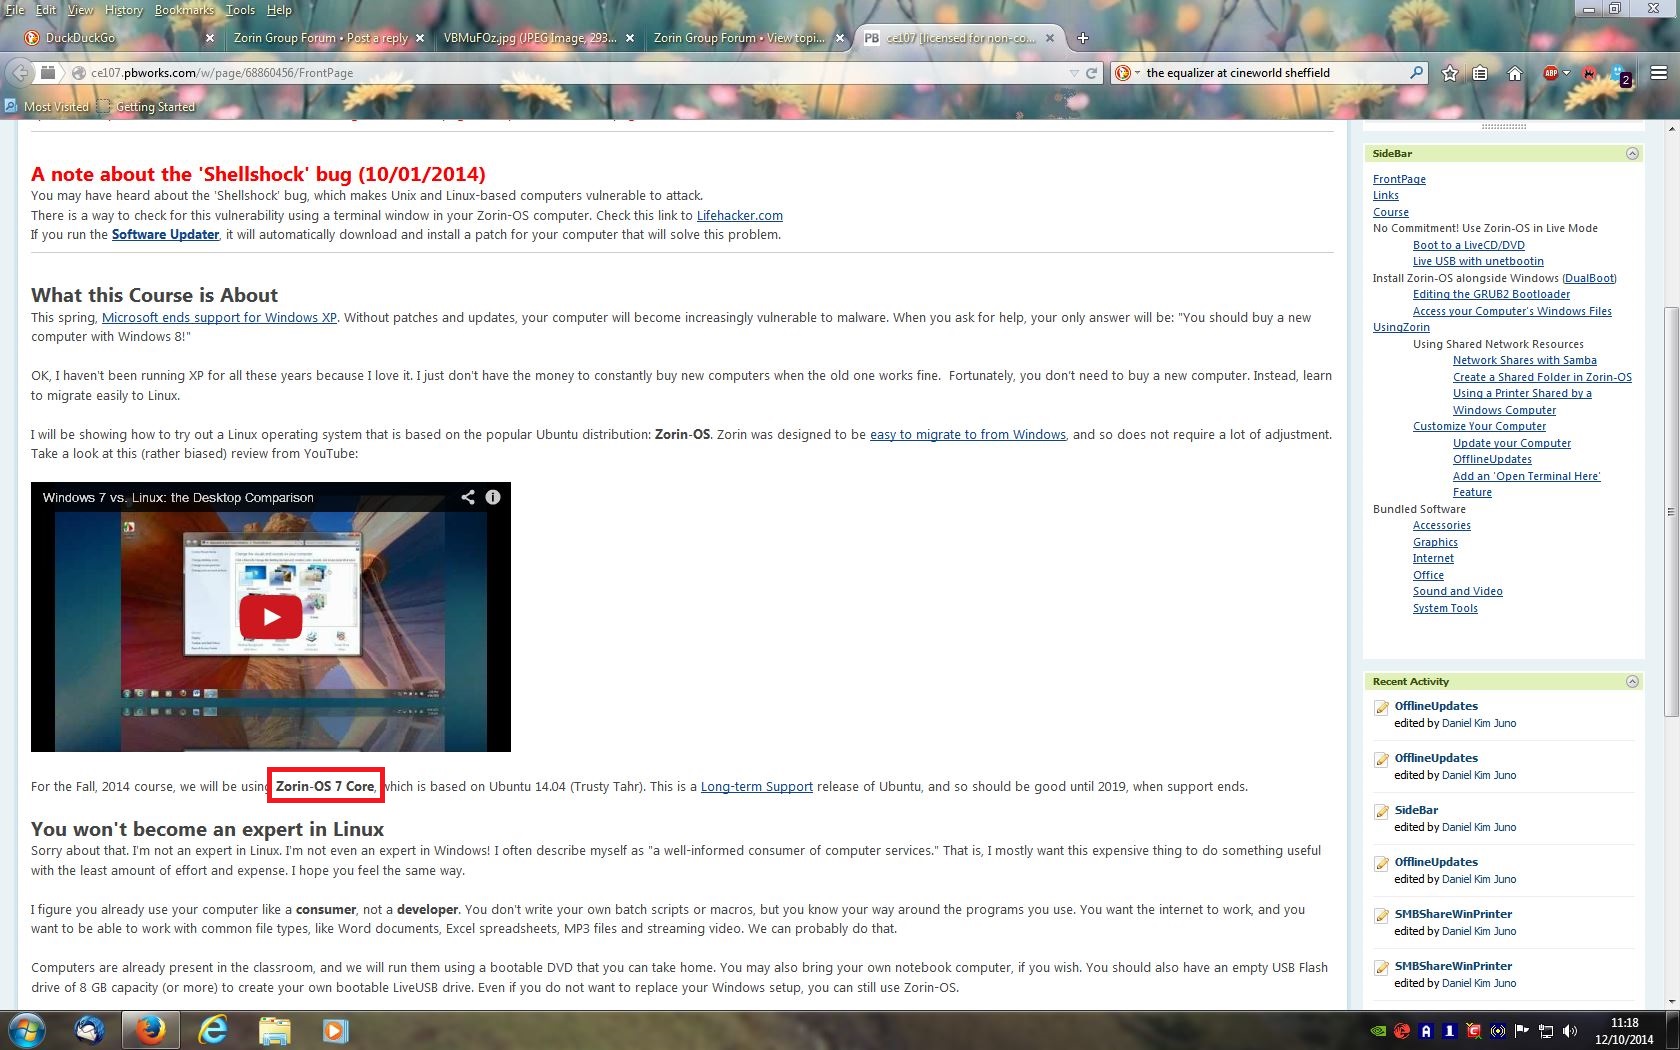Viewport: 1680px width, 1050px height.
Task: Click the Adblock Plus ABP icon
Action: click(1551, 73)
